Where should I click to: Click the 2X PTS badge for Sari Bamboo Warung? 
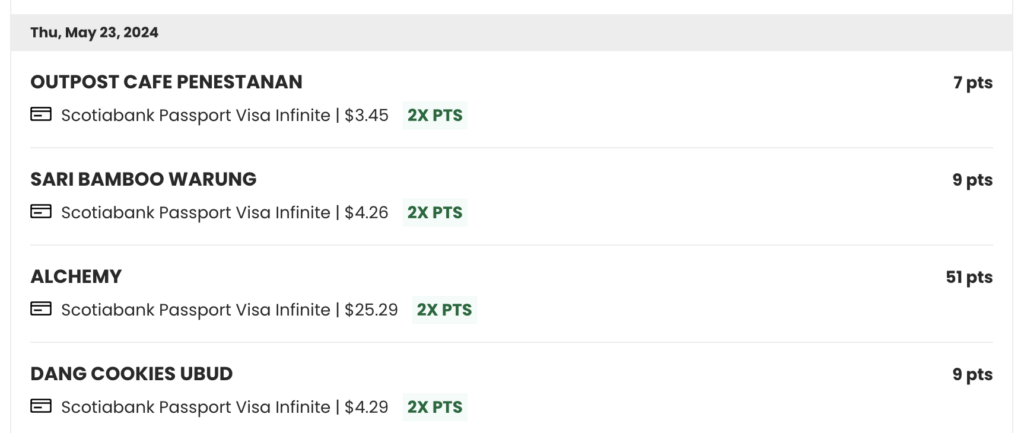435,212
